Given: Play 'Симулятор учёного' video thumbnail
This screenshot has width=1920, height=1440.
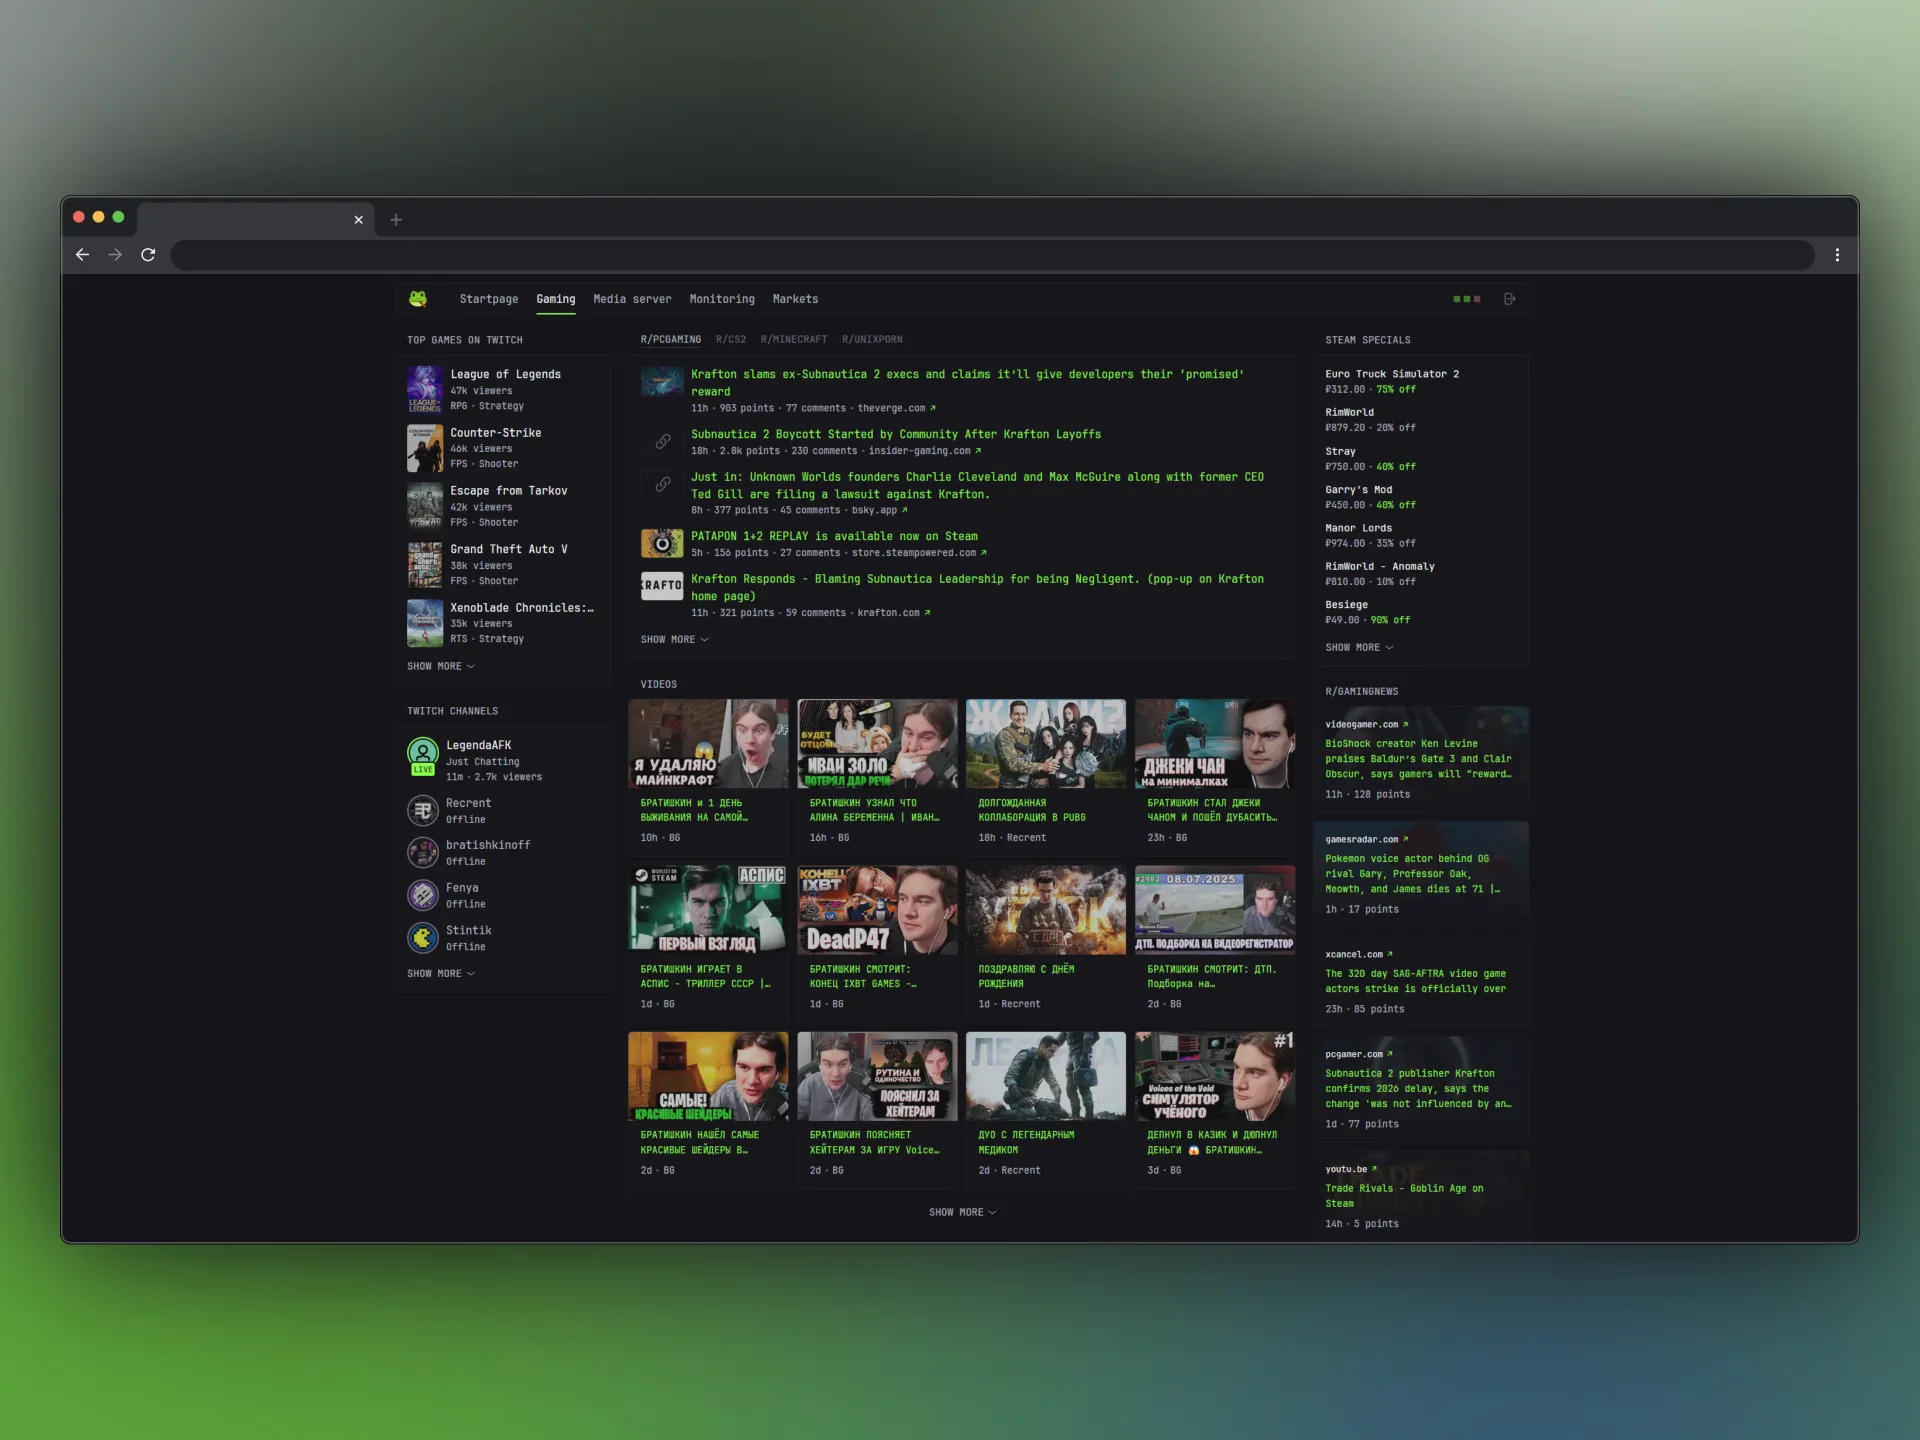Looking at the screenshot, I should pos(1215,1077).
